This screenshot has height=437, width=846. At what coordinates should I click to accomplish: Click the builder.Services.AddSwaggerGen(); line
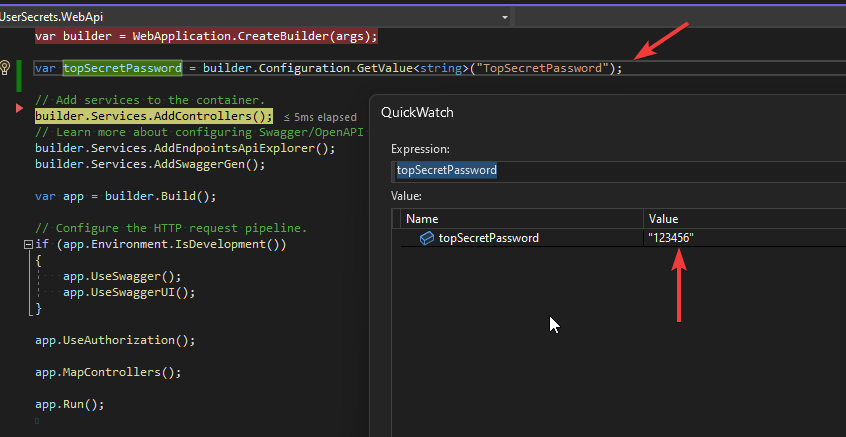[150, 164]
